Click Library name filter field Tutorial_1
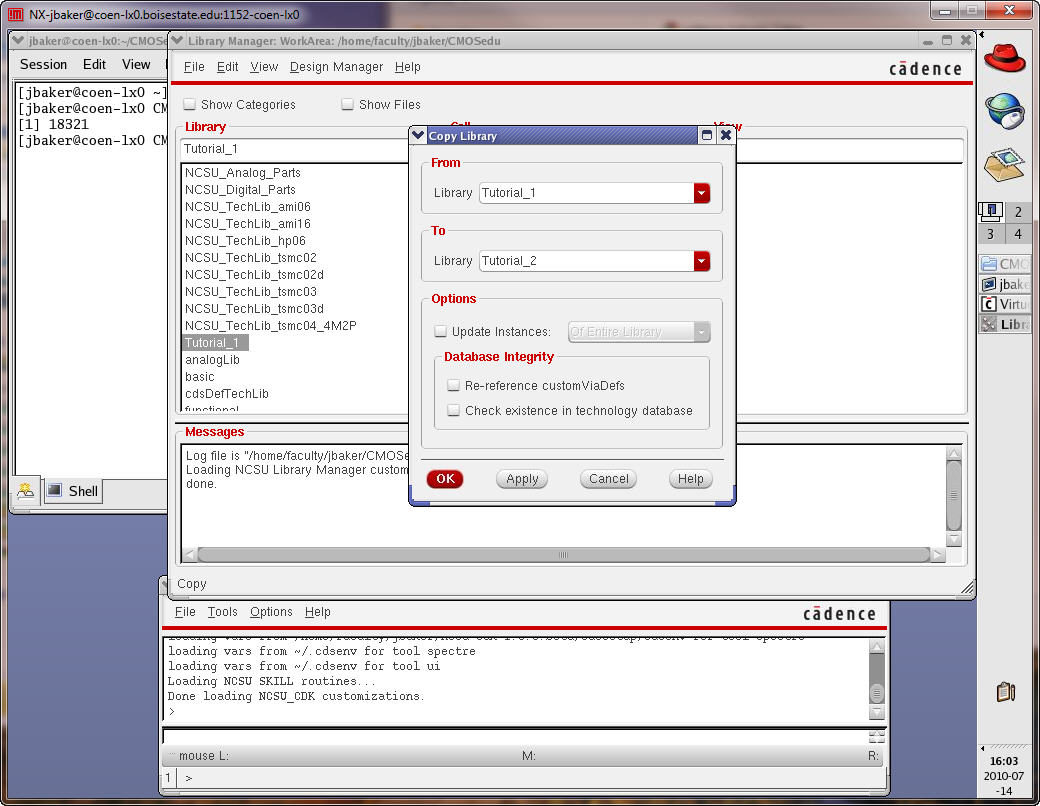This screenshot has height=806, width=1040. click(x=294, y=149)
